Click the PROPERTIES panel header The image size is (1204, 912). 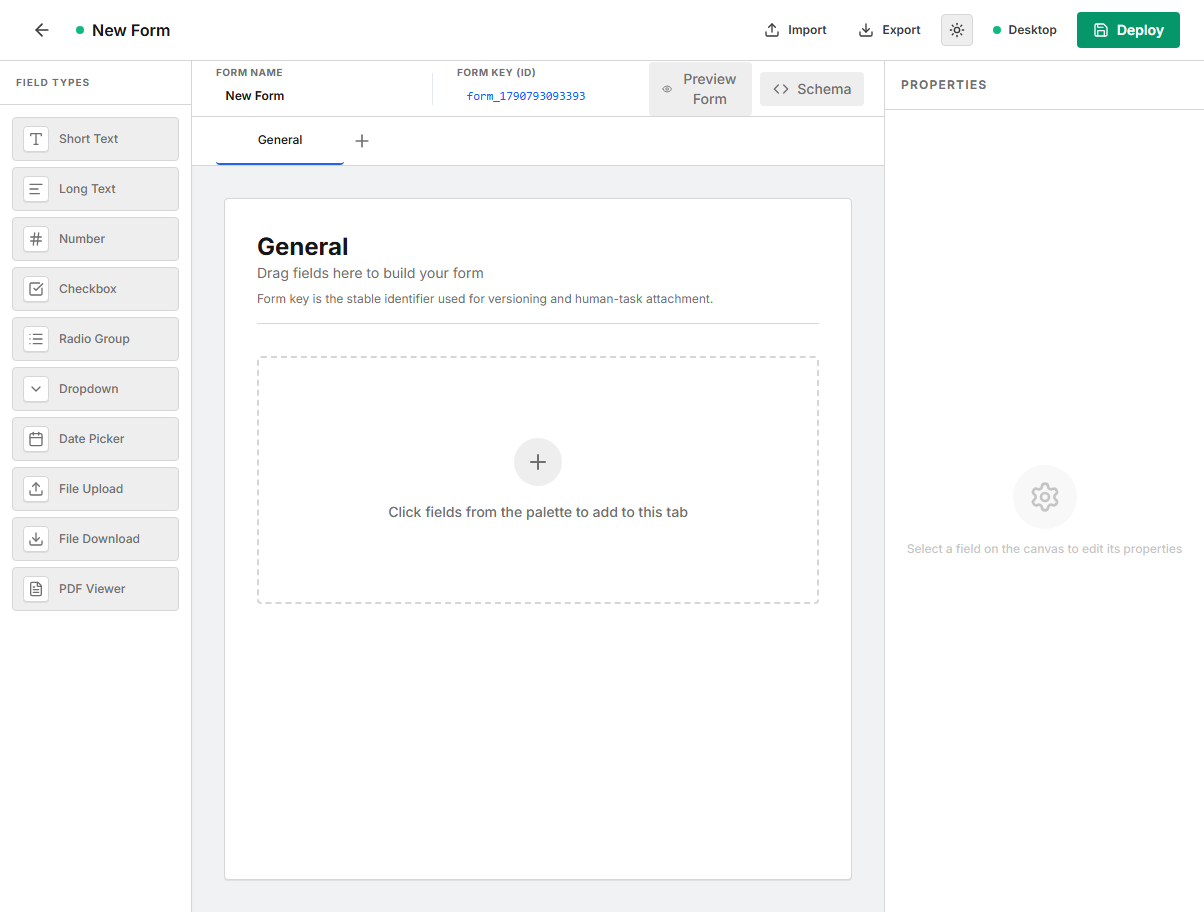tap(944, 85)
